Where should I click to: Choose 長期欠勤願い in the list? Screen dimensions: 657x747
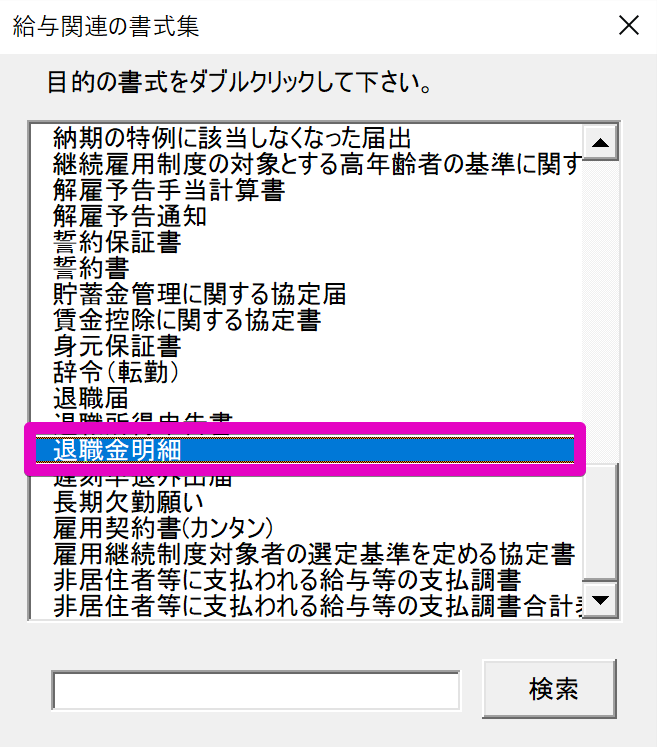[128, 502]
